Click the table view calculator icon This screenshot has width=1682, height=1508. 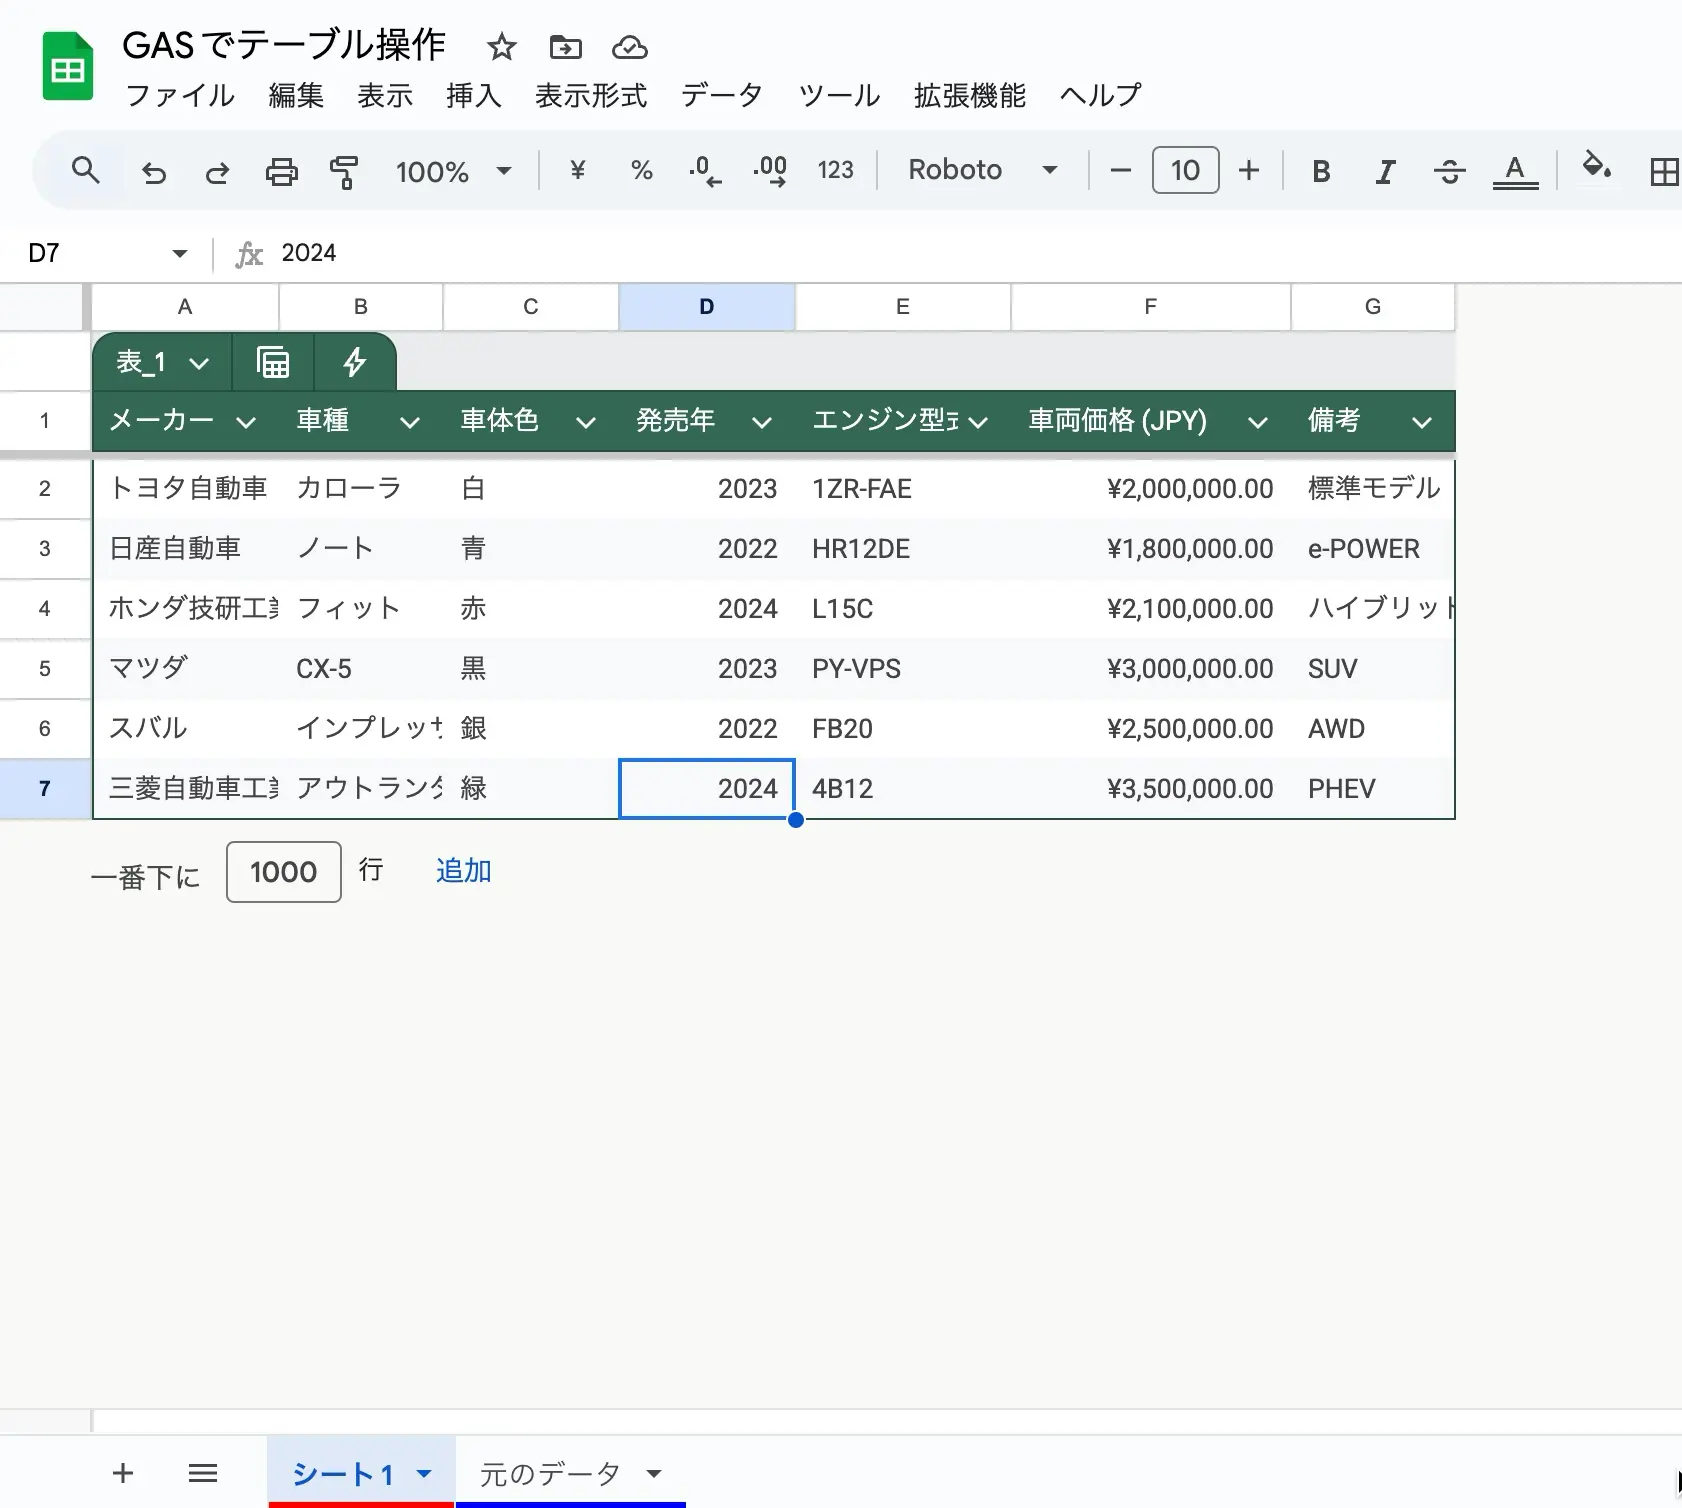click(273, 362)
